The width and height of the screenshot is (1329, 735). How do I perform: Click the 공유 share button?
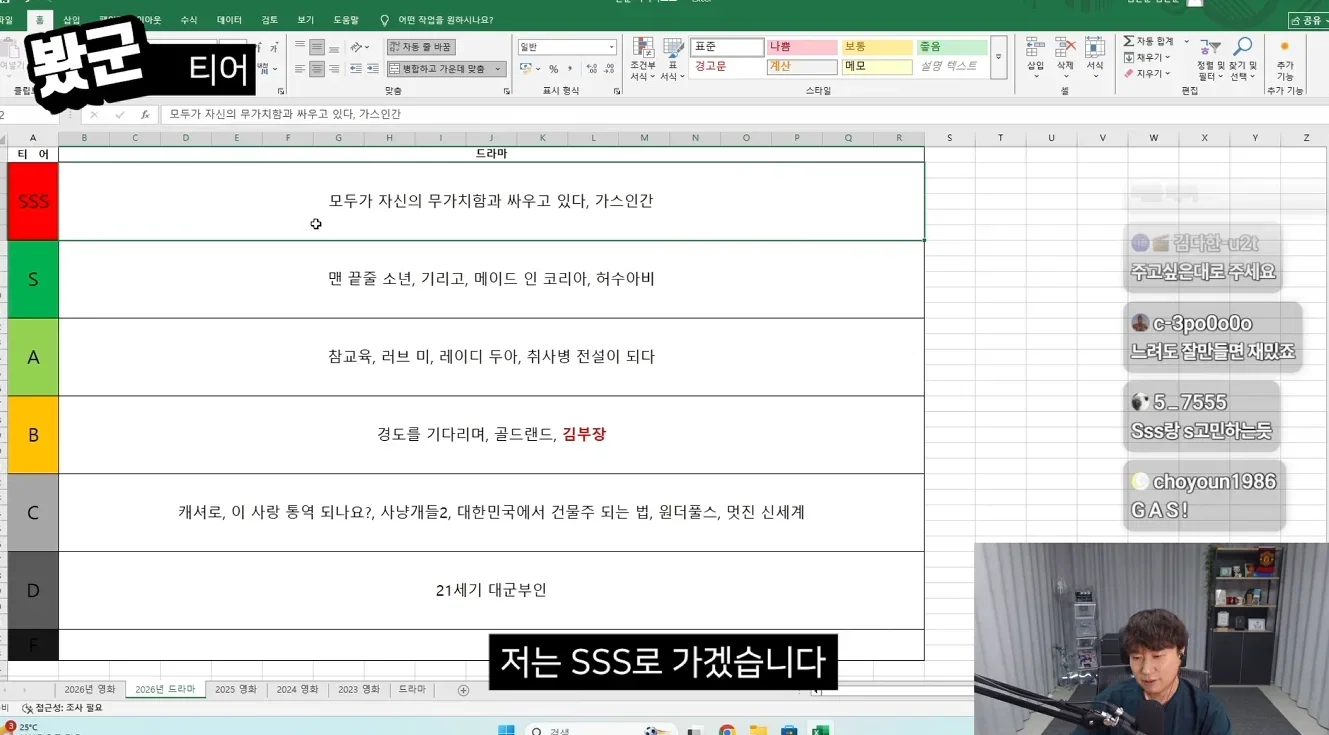point(1308,20)
